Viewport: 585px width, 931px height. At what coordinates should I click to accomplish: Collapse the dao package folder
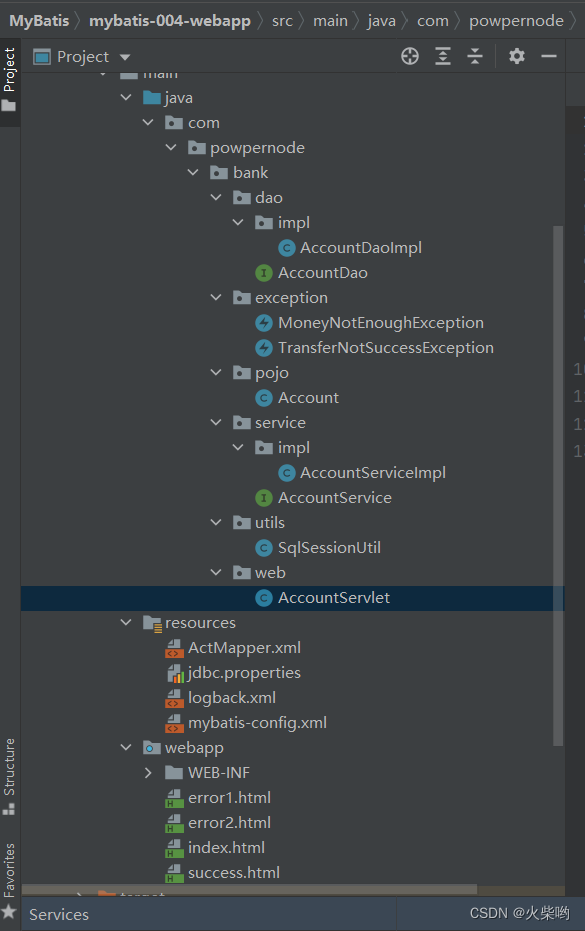pos(216,197)
